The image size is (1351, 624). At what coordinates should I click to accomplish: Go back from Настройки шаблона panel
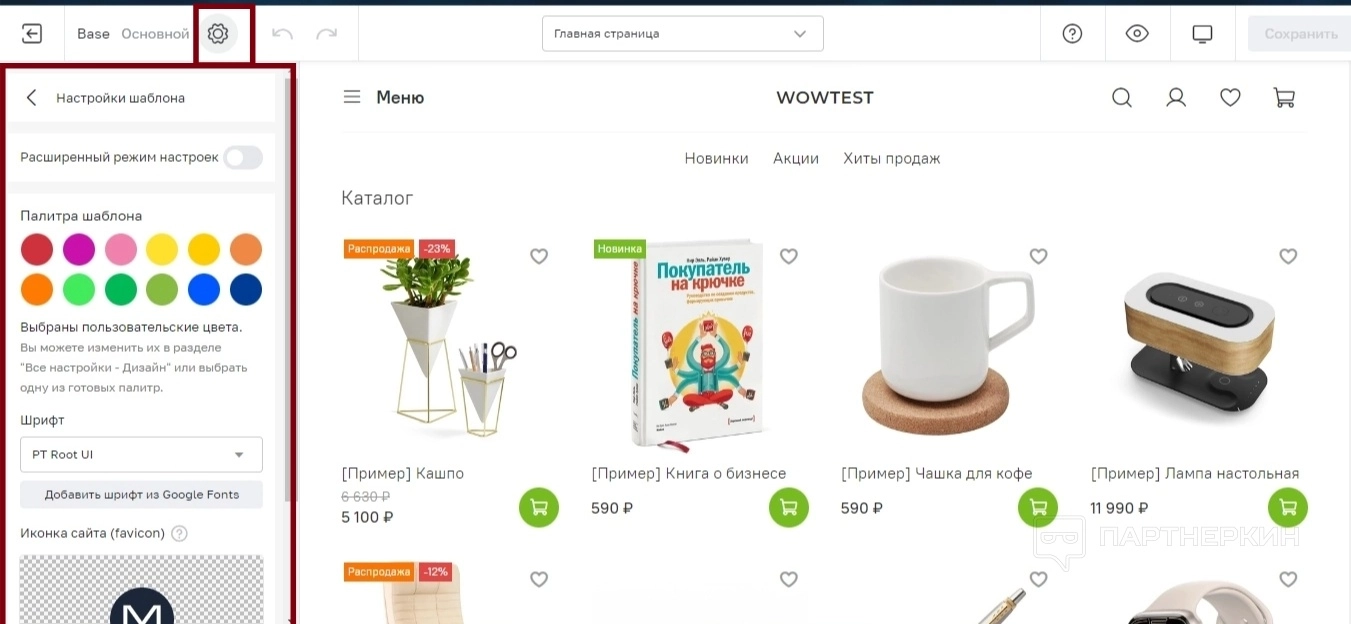tap(32, 97)
